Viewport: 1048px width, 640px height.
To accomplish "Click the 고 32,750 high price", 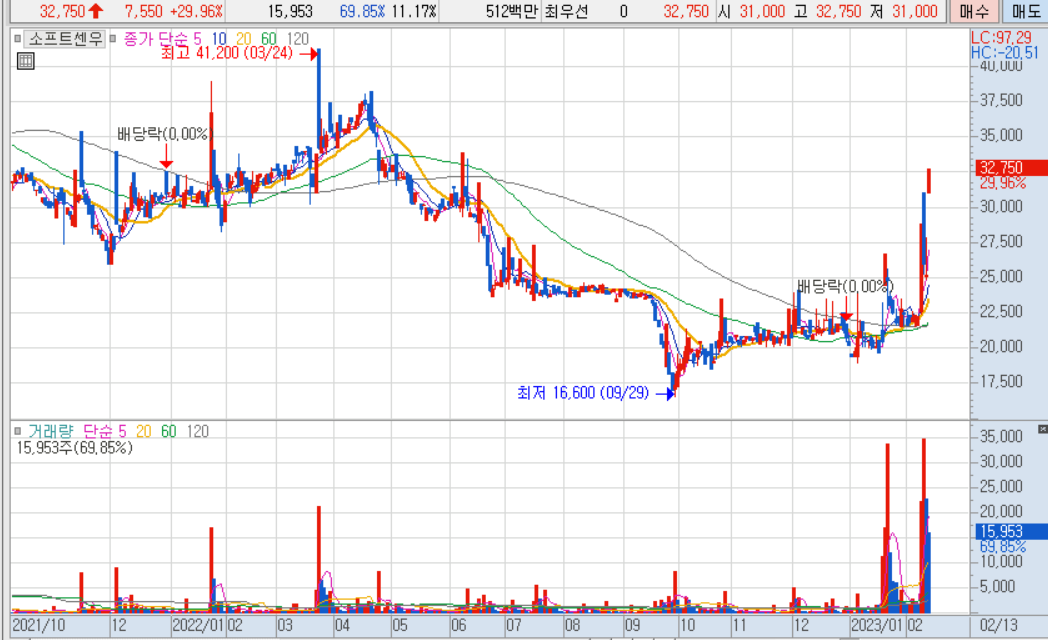I will 827,11.
